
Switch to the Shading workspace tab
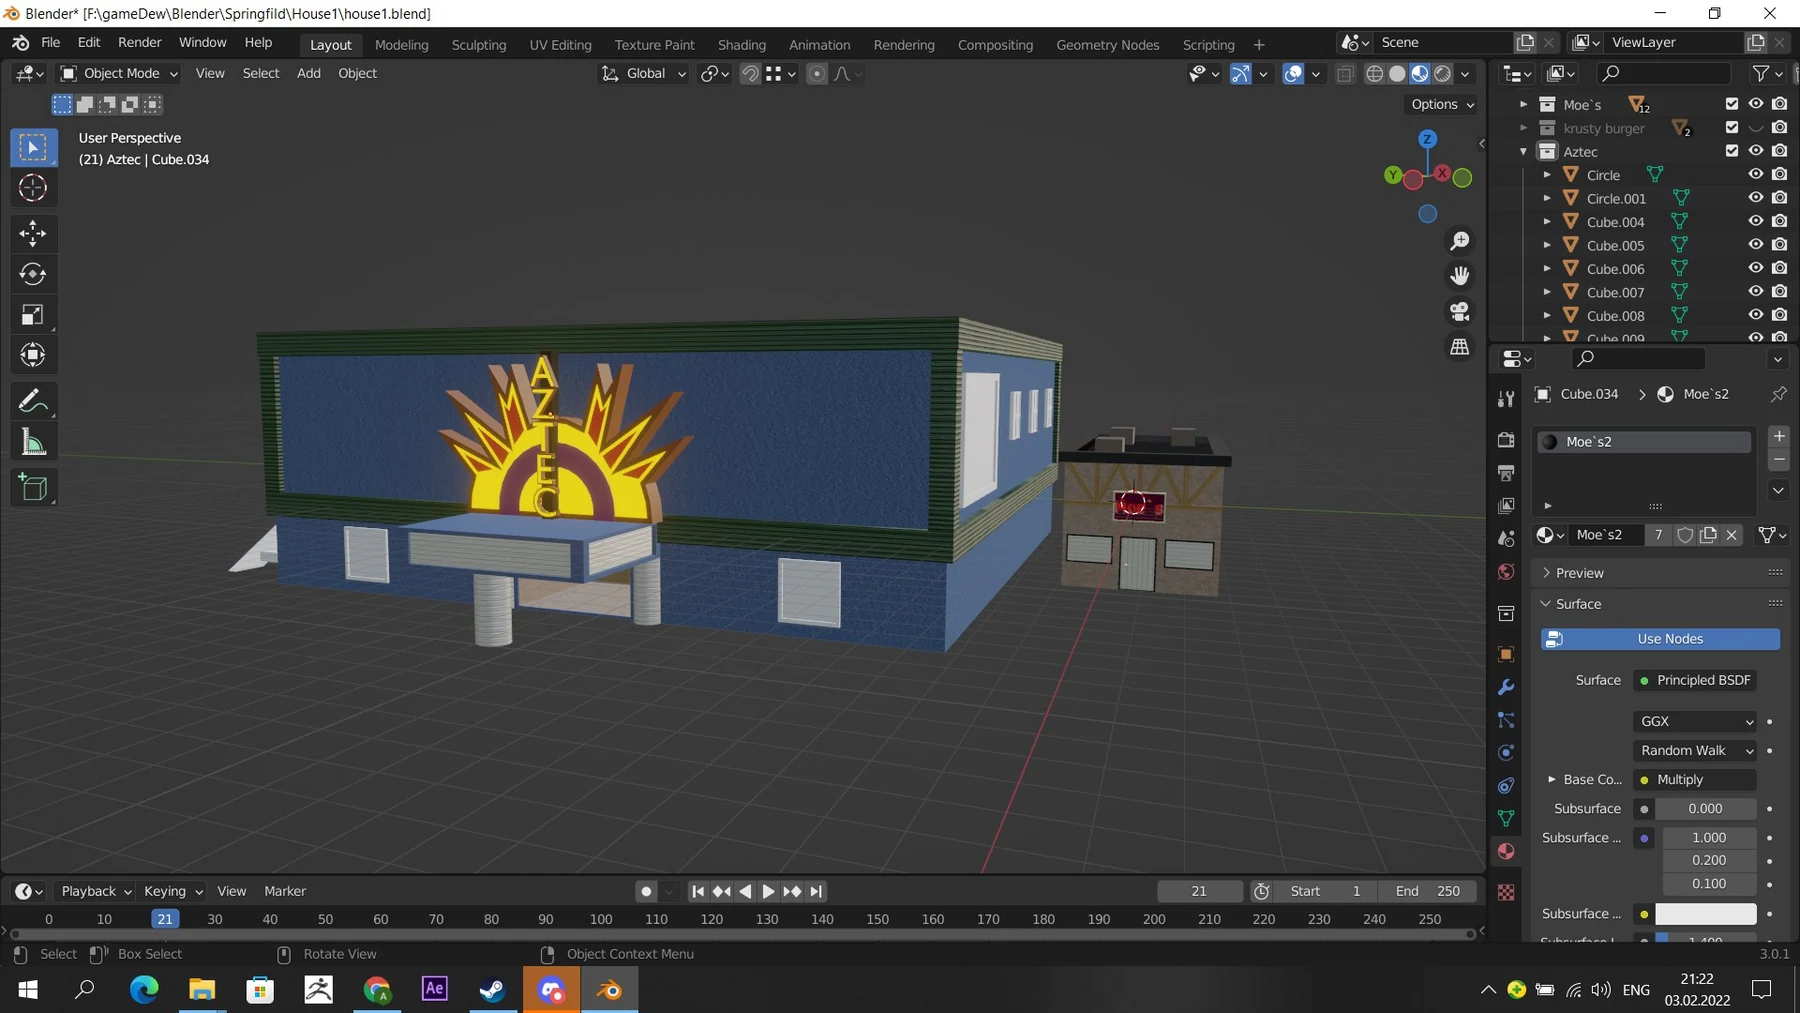(741, 45)
